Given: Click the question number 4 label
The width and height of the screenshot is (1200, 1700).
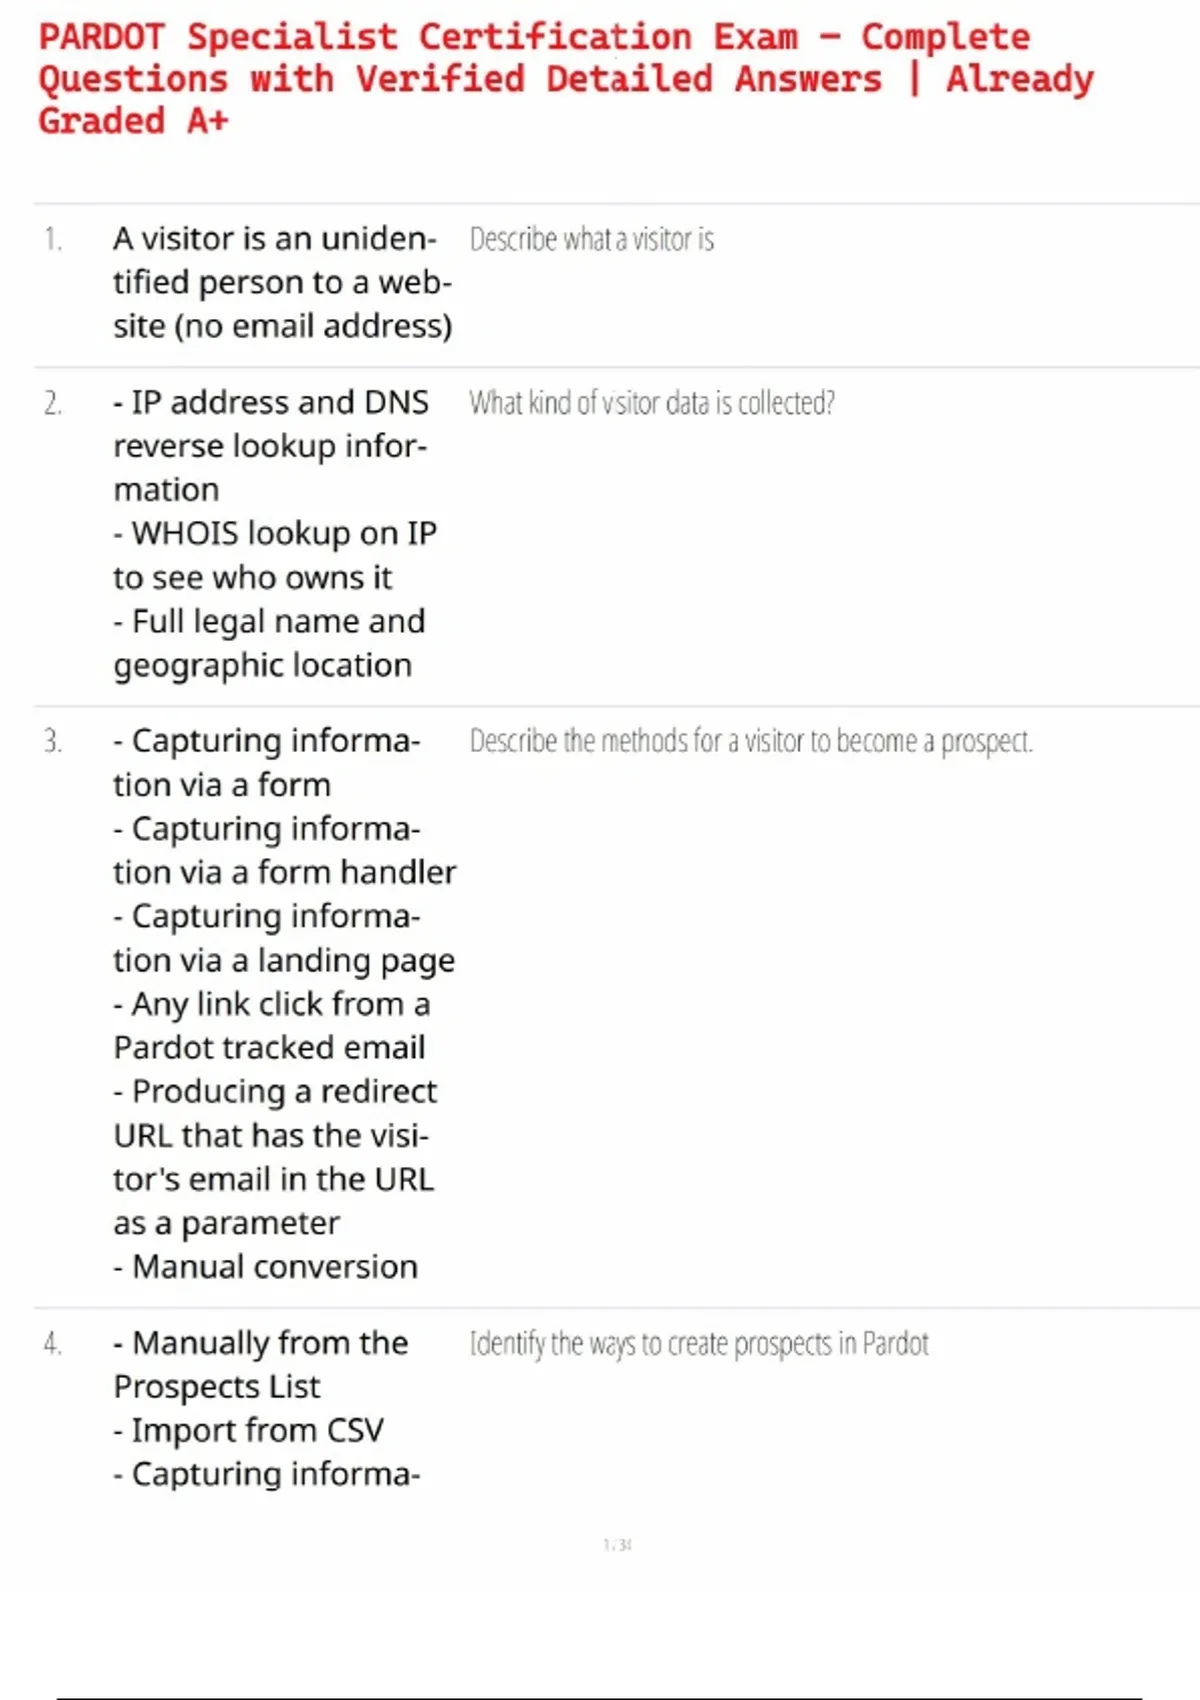Looking at the screenshot, I should [53, 1343].
